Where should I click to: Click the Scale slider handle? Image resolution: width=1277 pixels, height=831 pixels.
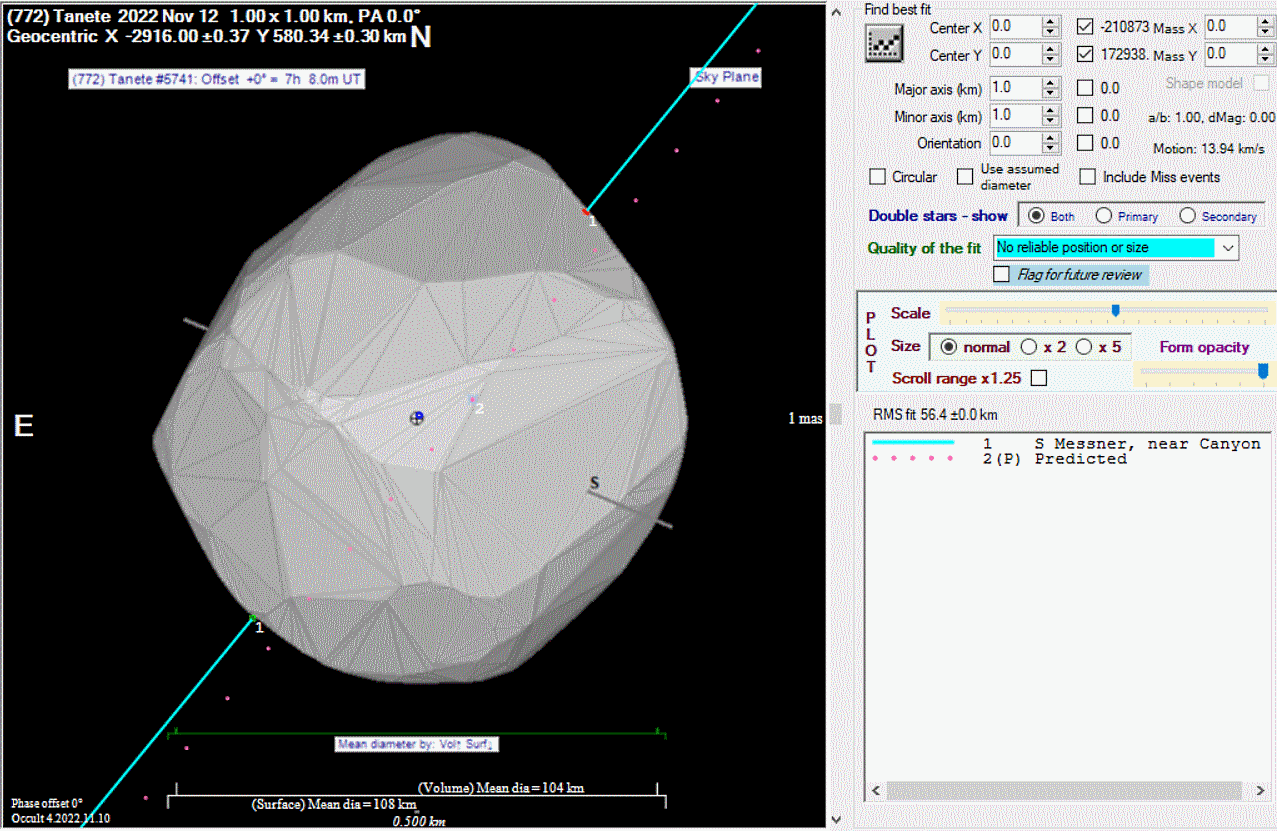click(1115, 311)
